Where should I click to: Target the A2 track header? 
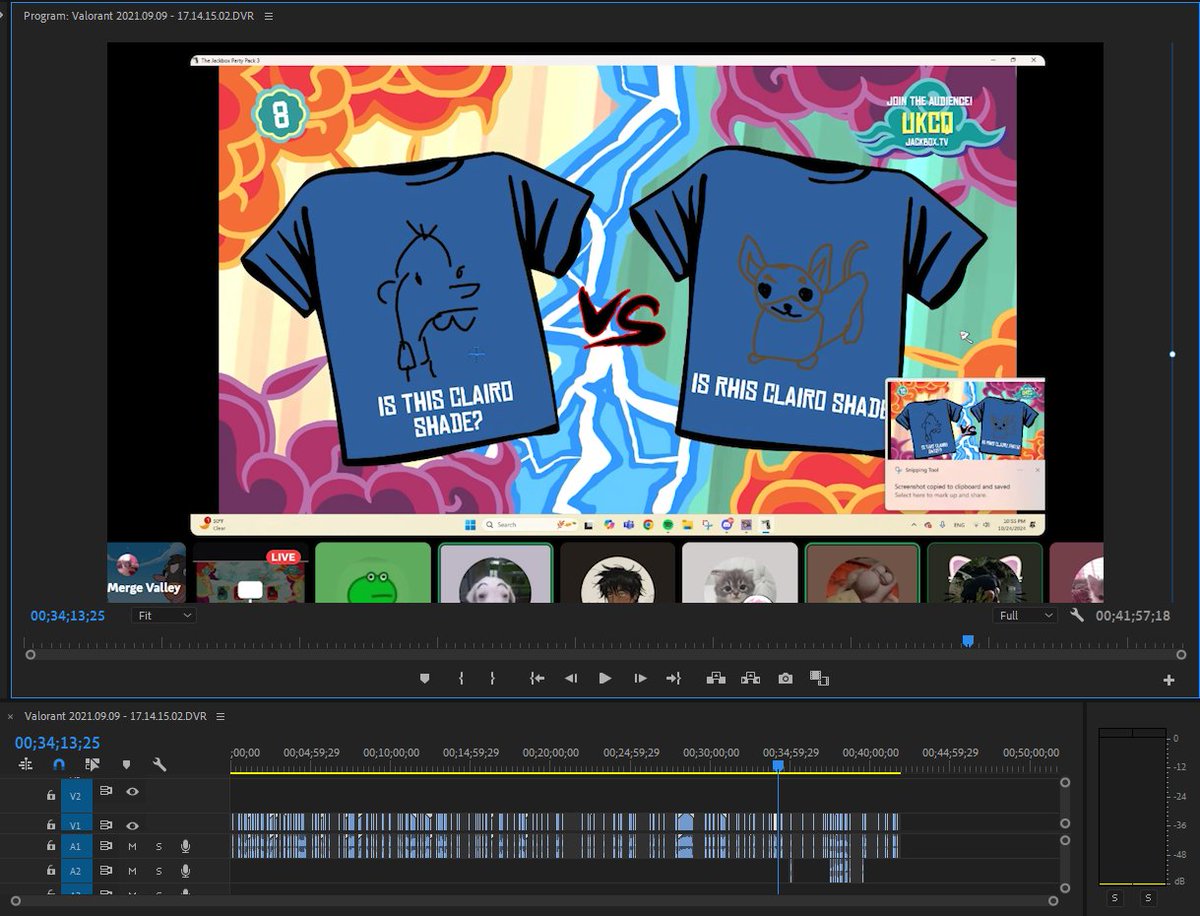click(75, 871)
